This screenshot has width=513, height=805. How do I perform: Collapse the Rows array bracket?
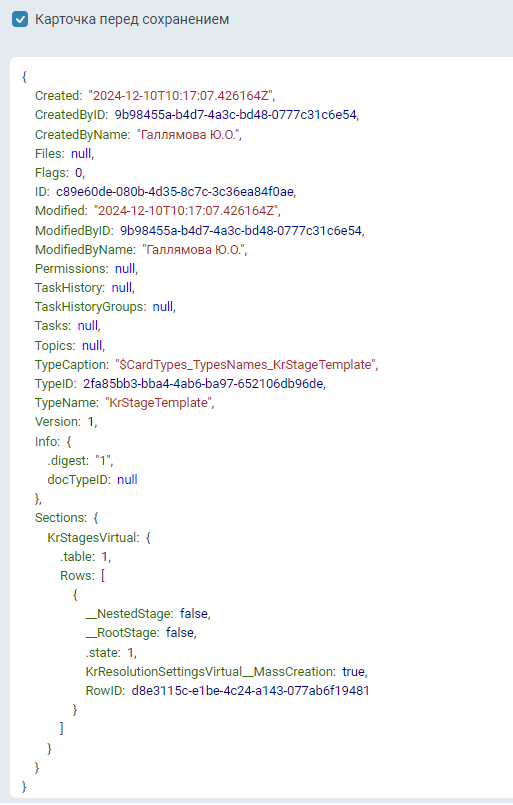tap(103, 576)
